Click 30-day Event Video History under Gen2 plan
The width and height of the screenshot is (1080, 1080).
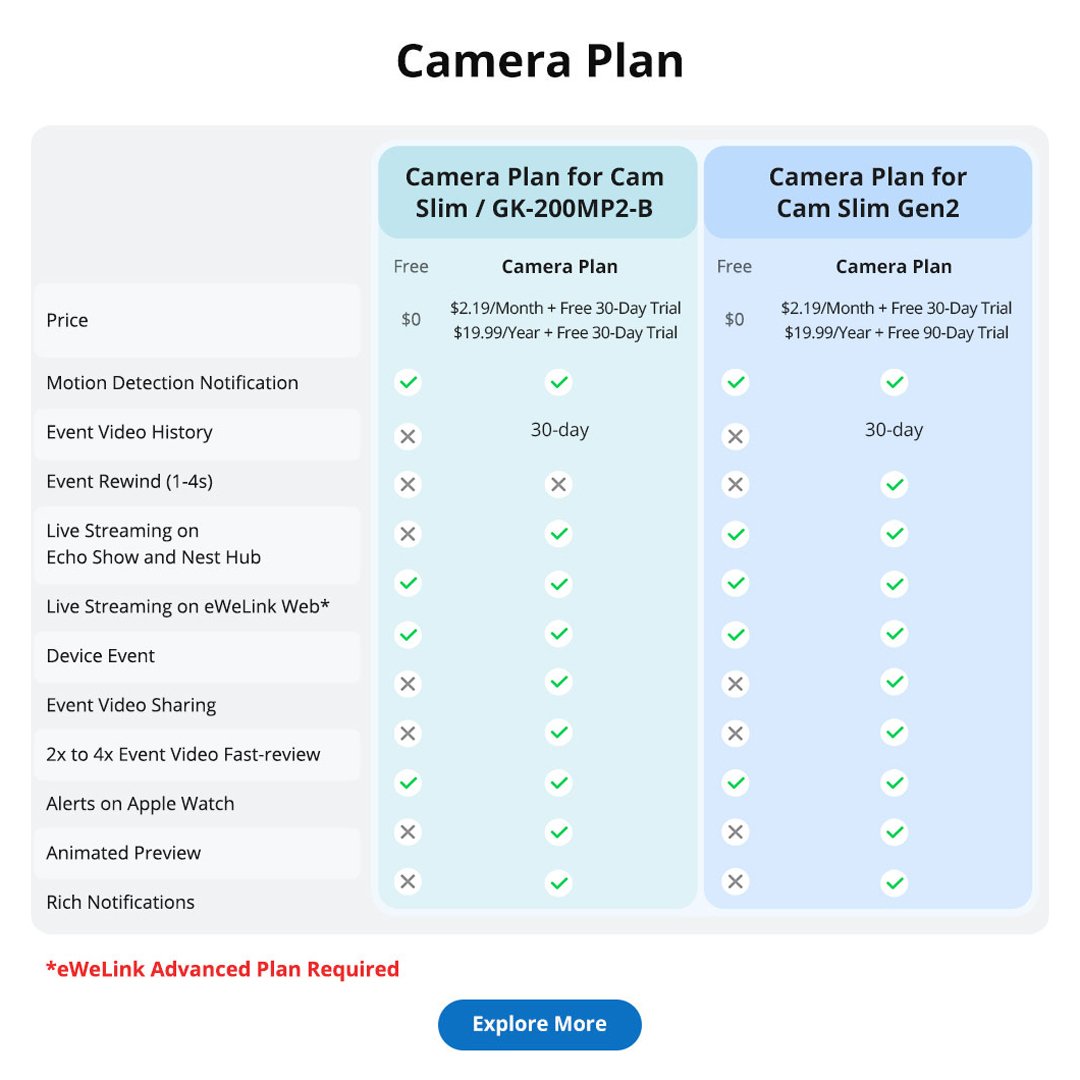pos(894,430)
